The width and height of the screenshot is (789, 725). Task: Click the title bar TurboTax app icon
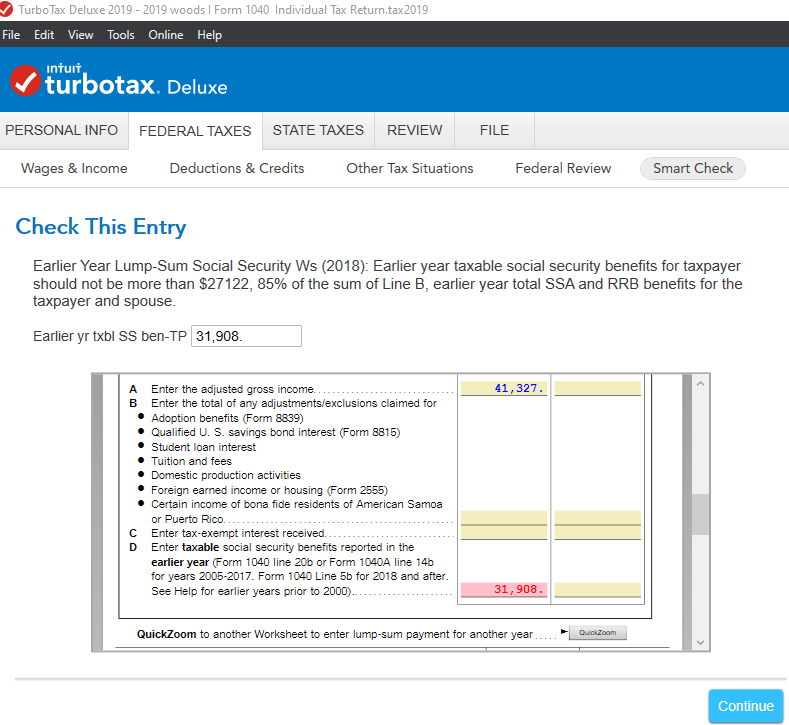pyautogui.click(x=6, y=9)
